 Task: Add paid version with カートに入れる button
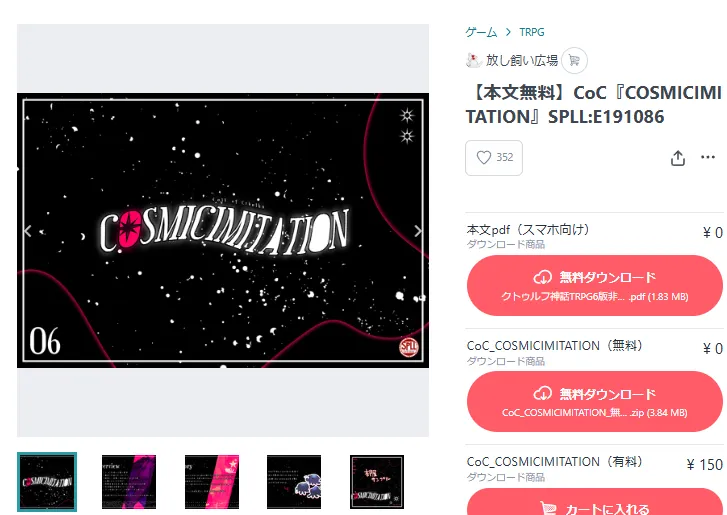594,502
